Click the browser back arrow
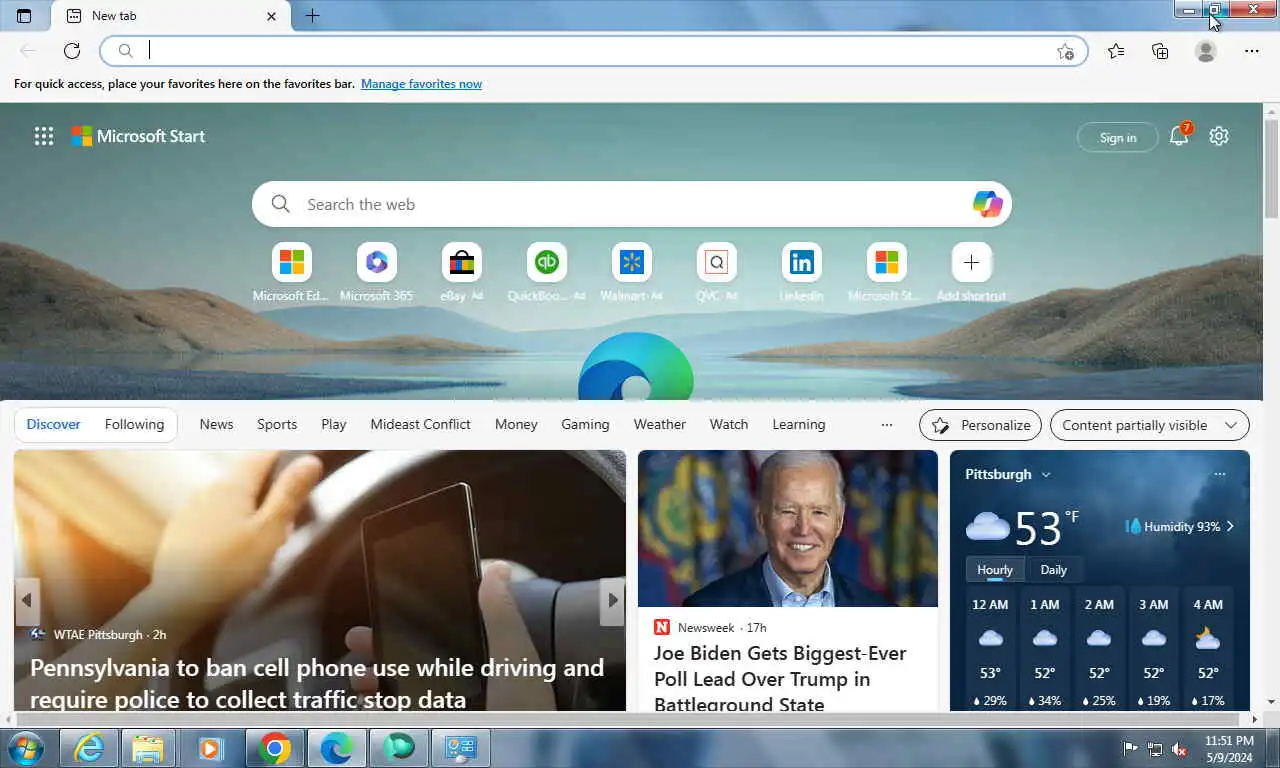The width and height of the screenshot is (1280, 768). pos(28,51)
